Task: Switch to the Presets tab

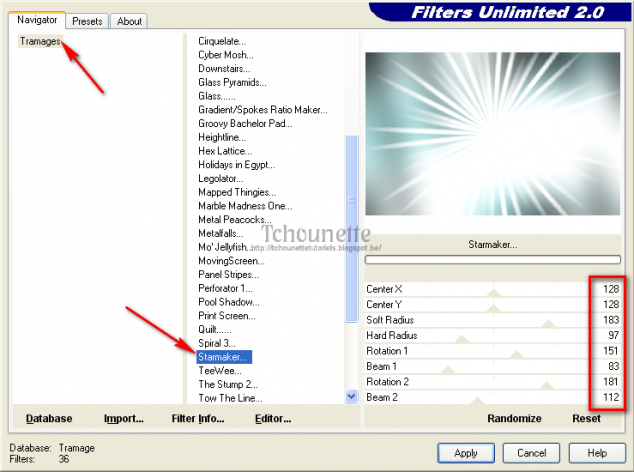Action: click(x=89, y=20)
